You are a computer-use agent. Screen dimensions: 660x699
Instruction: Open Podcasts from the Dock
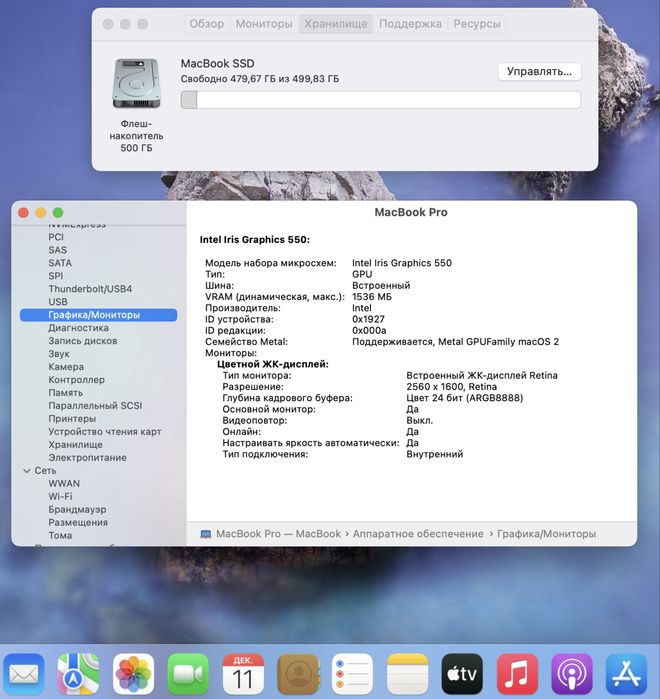(x=572, y=674)
